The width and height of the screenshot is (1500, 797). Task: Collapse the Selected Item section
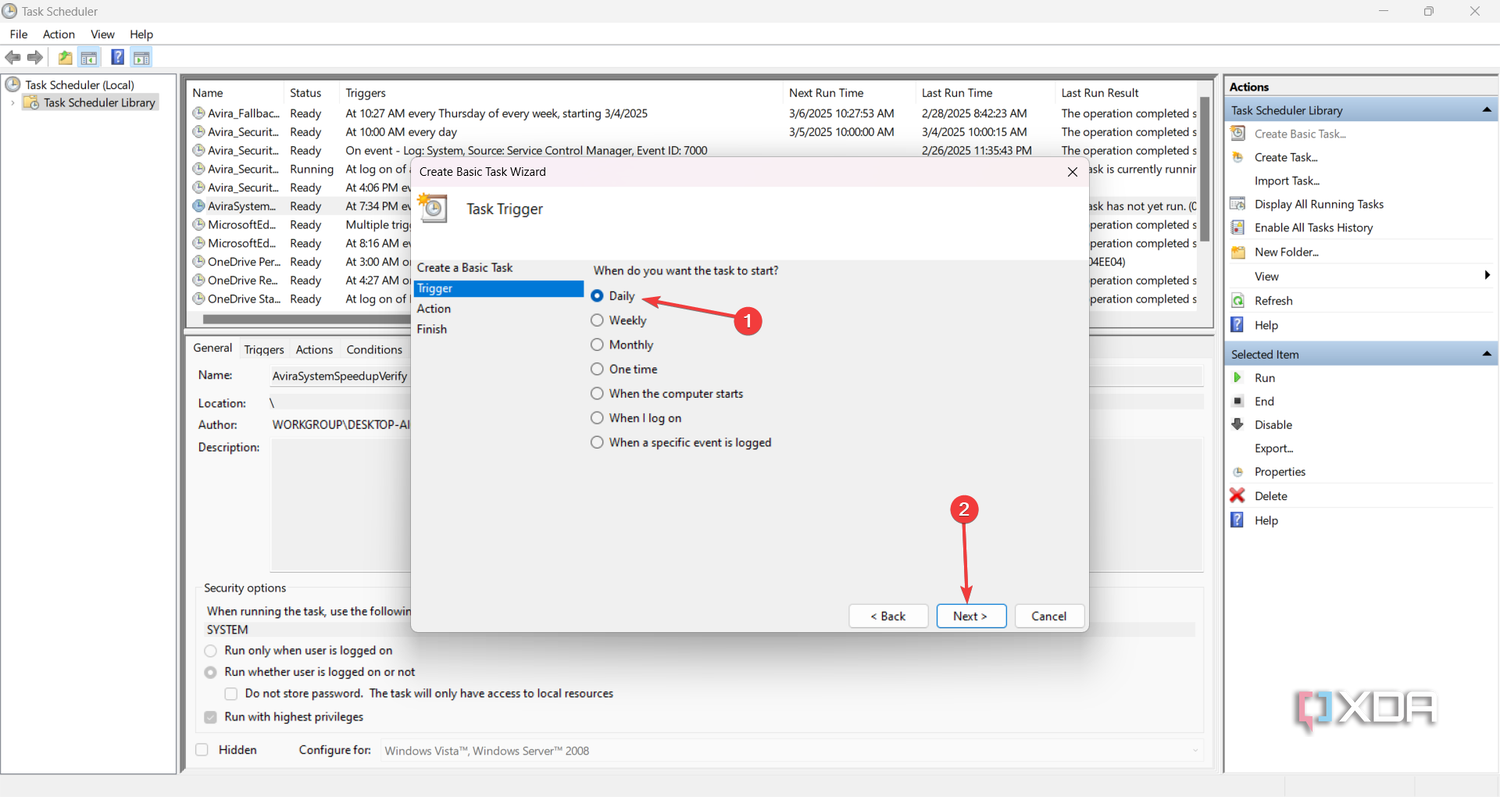[x=1487, y=354]
